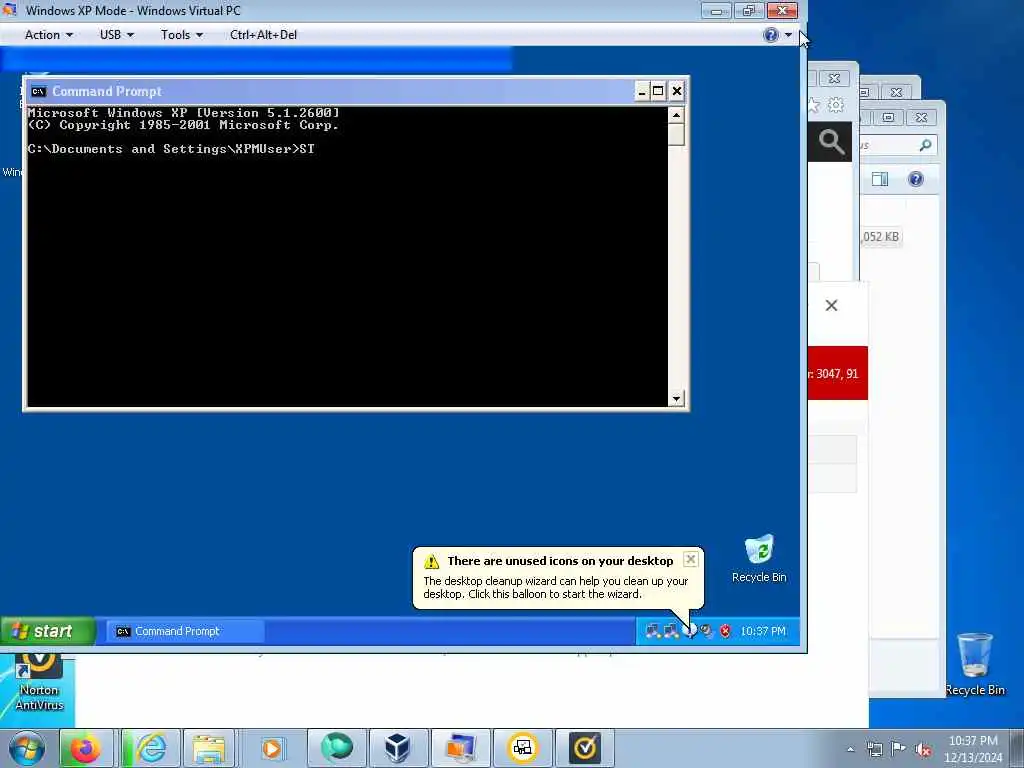Image resolution: width=1024 pixels, height=768 pixels.
Task: Click the XP tray clock 10:37 PM
Action: [763, 631]
